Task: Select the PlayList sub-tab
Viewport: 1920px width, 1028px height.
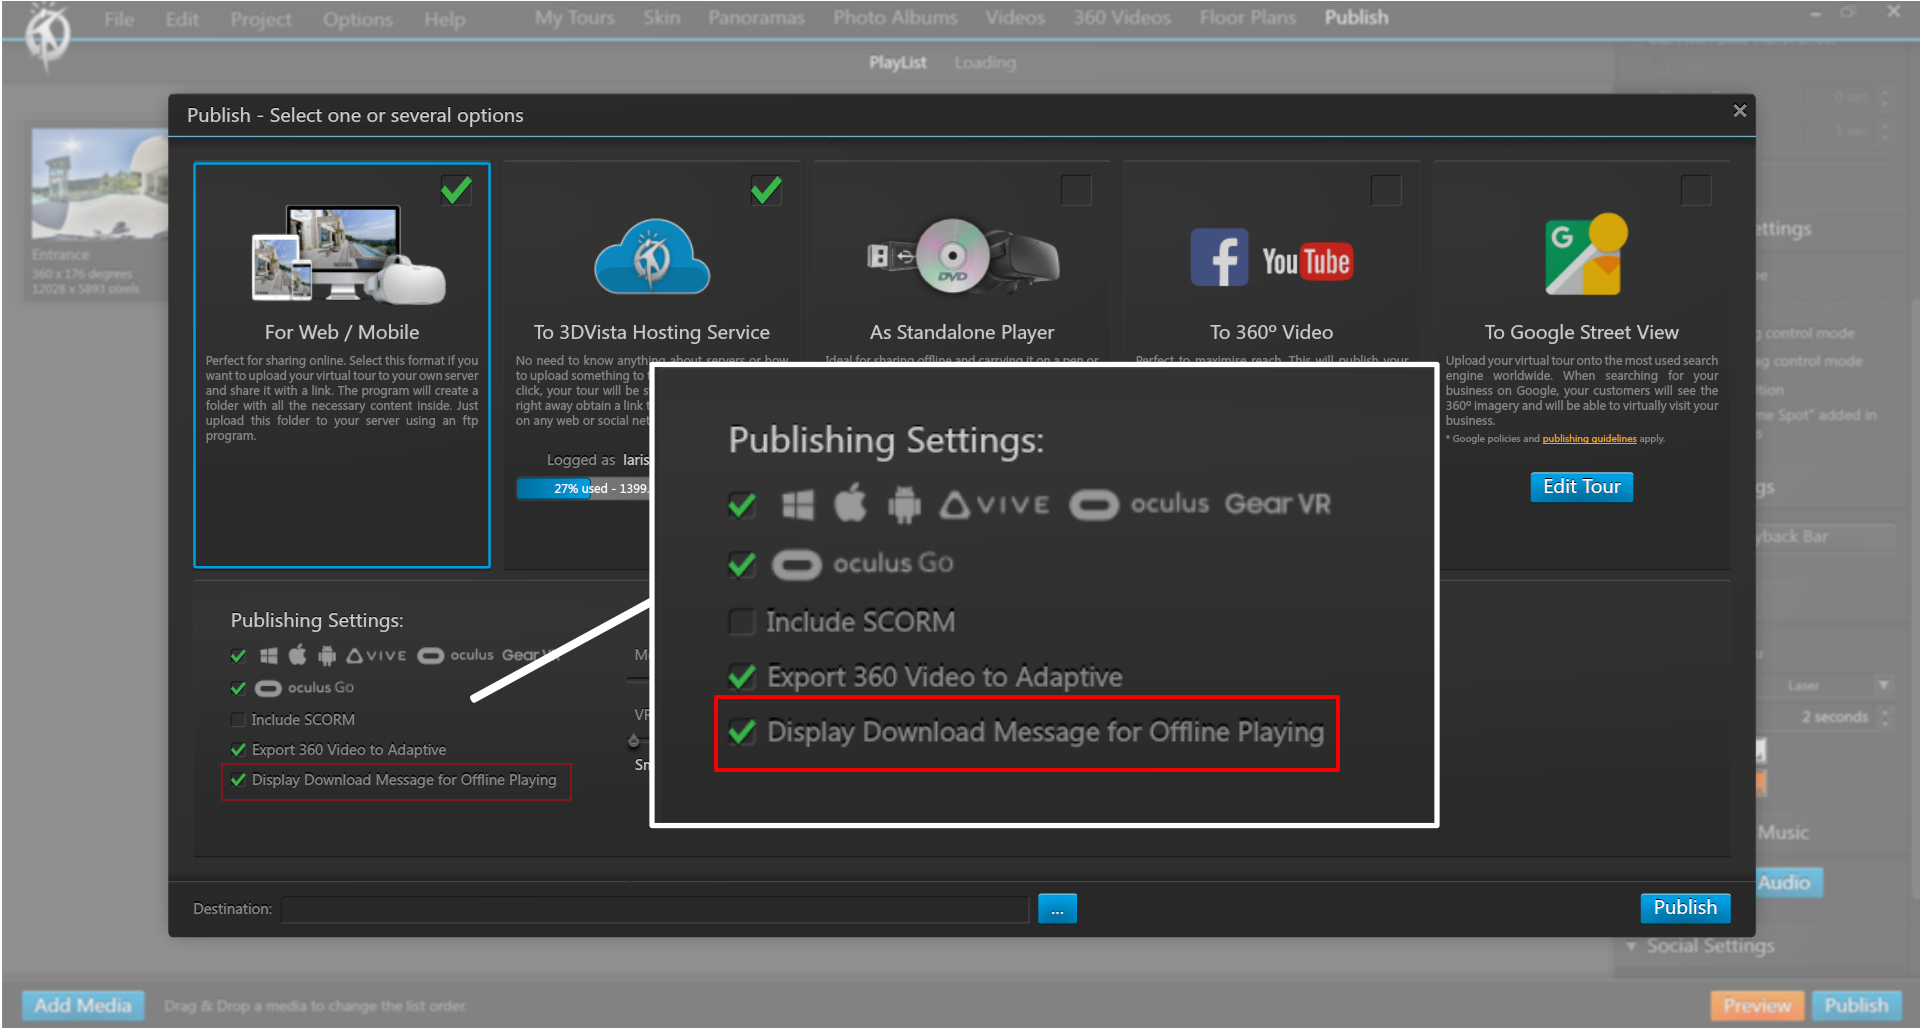Action: (897, 62)
